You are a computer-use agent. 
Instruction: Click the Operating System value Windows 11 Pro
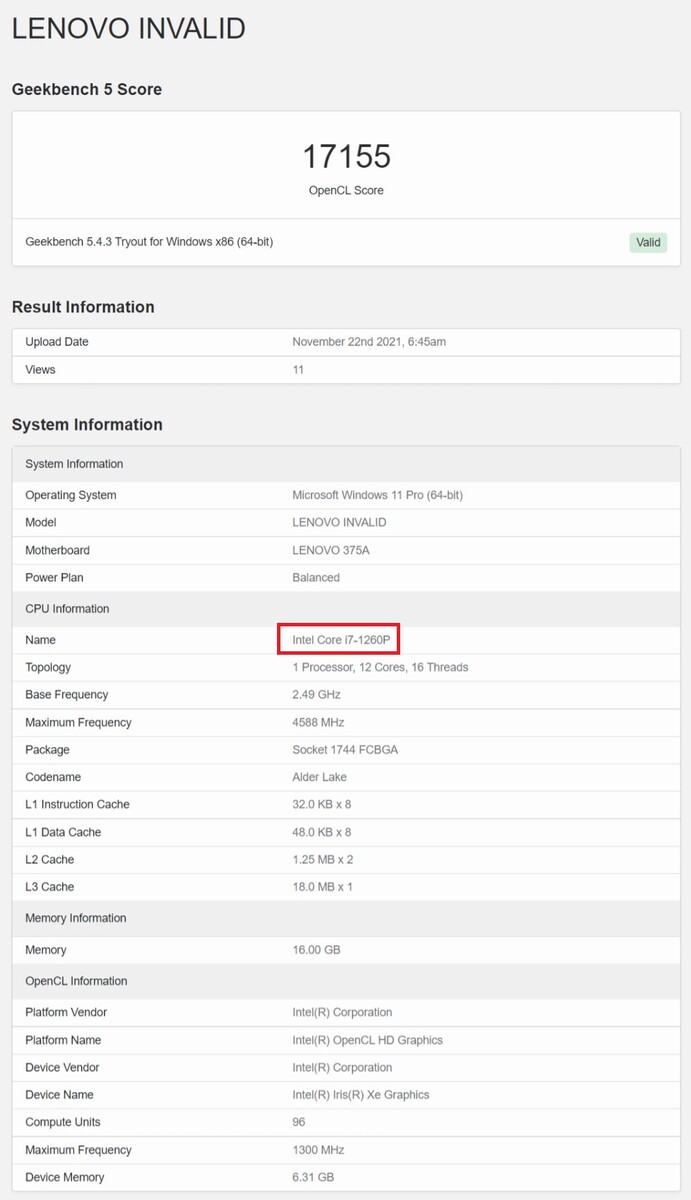coord(377,495)
